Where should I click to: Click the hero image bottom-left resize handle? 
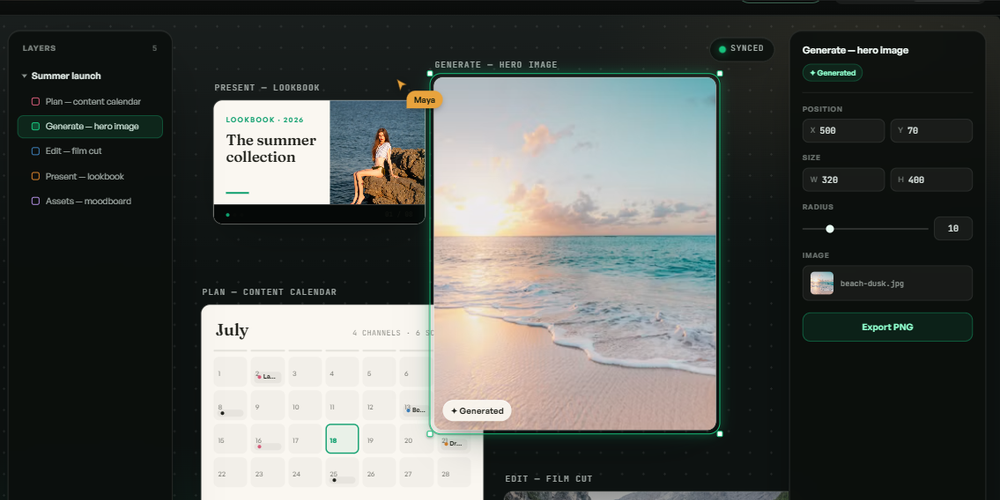tap(430, 434)
